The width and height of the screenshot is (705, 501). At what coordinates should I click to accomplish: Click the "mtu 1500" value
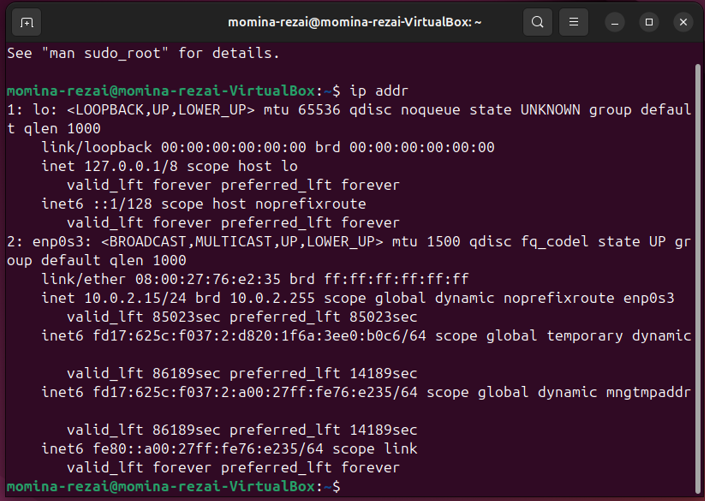426,242
